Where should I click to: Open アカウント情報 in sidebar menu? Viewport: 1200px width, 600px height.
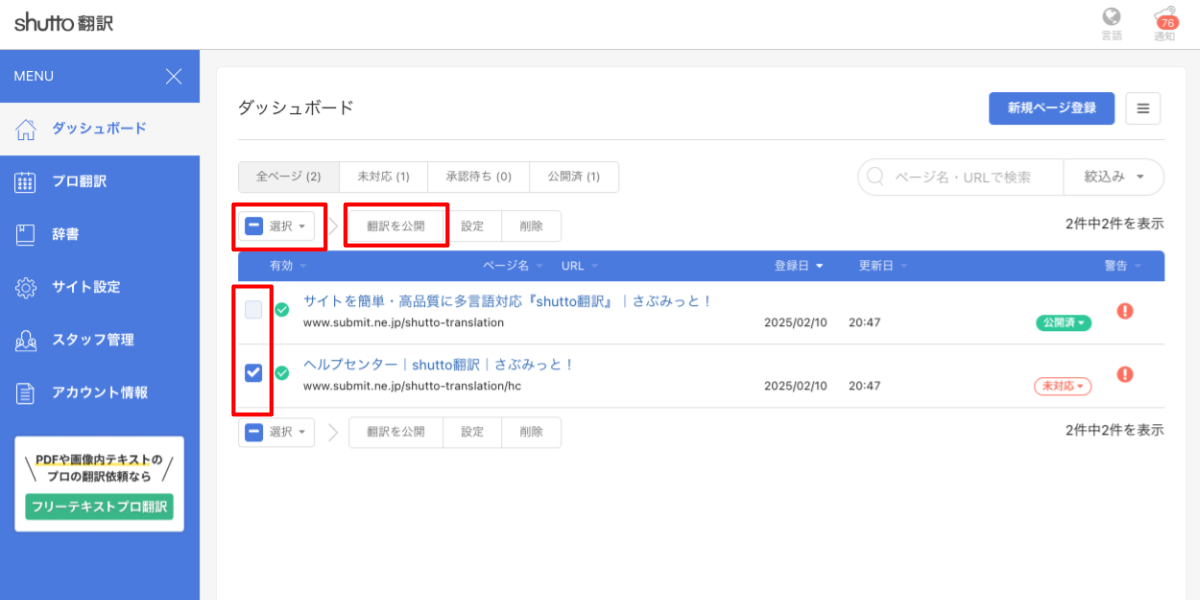[x=100, y=393]
